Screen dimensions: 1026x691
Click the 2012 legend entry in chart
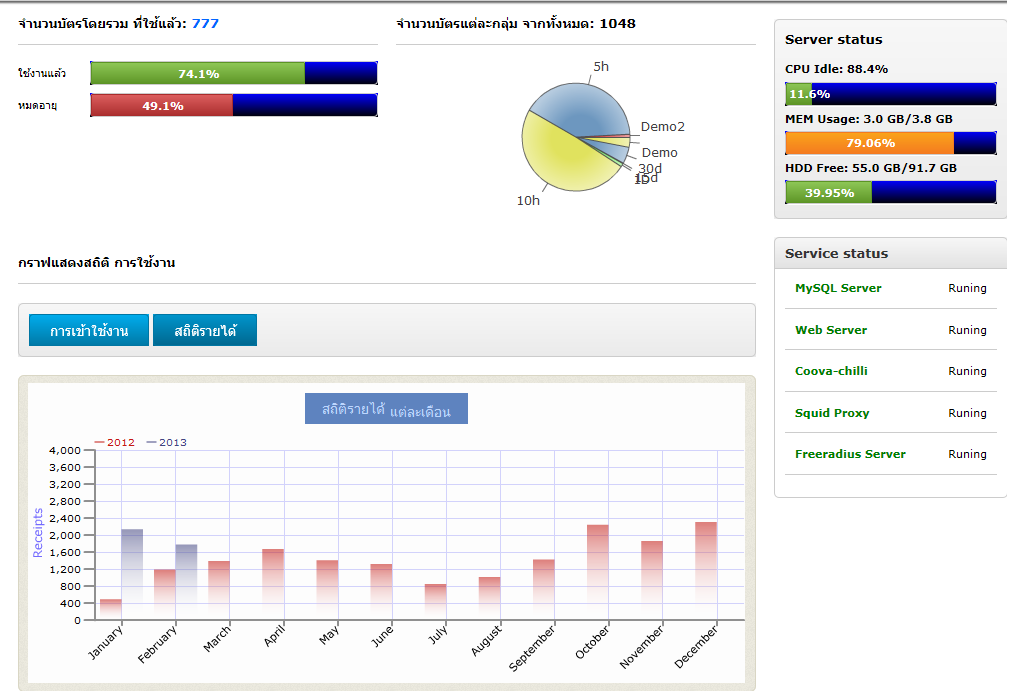(115, 442)
